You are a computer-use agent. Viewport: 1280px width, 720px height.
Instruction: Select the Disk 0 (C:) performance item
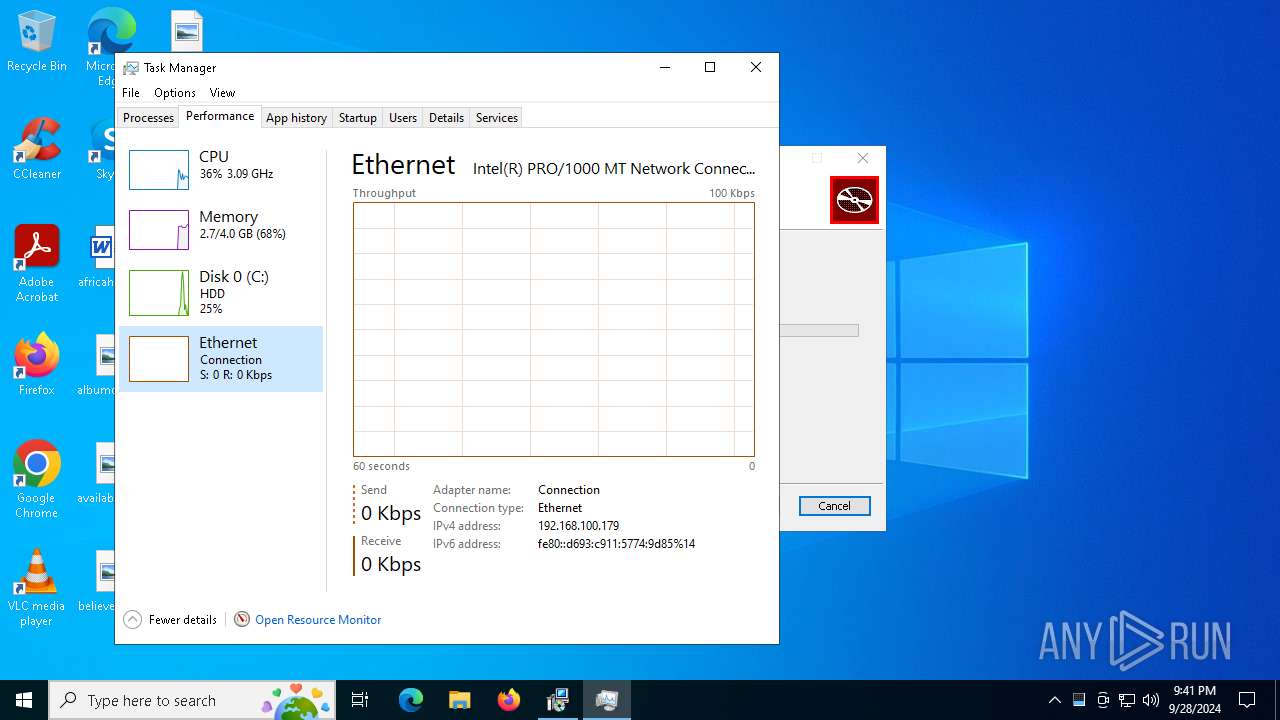(x=221, y=292)
